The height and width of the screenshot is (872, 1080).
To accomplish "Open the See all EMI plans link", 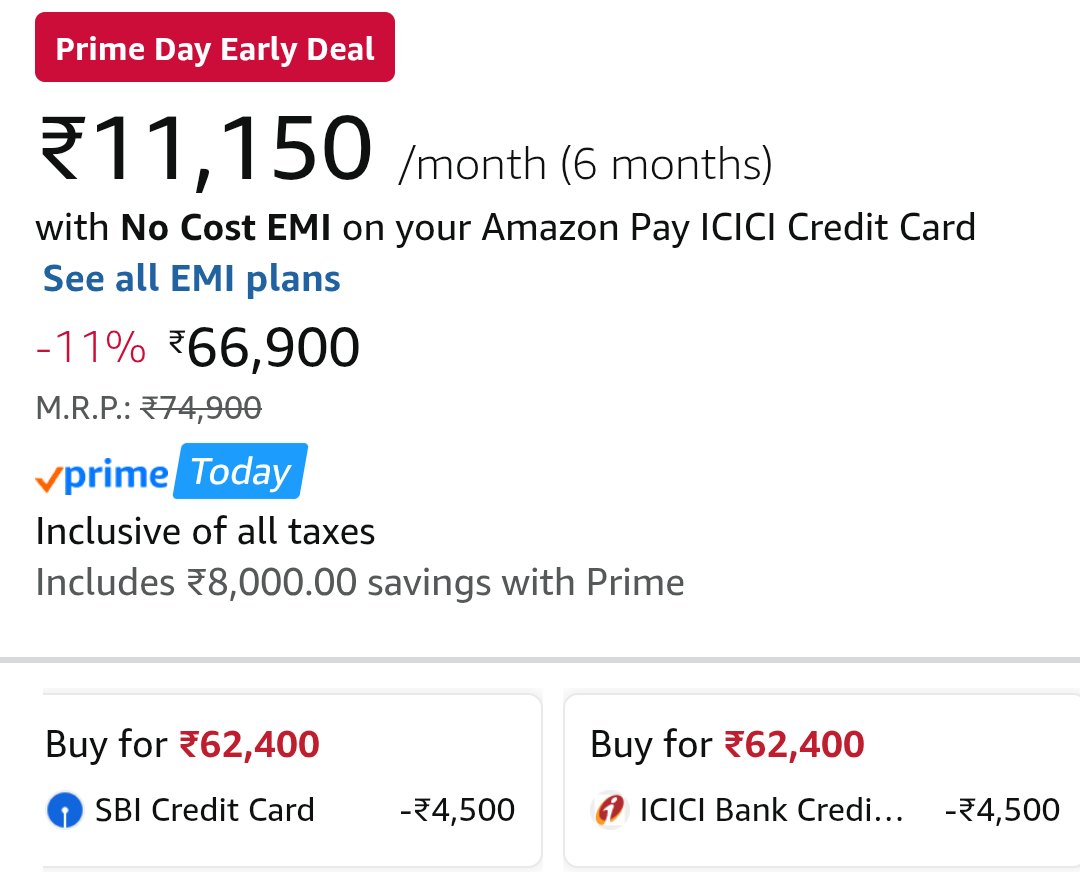I will pos(192,279).
